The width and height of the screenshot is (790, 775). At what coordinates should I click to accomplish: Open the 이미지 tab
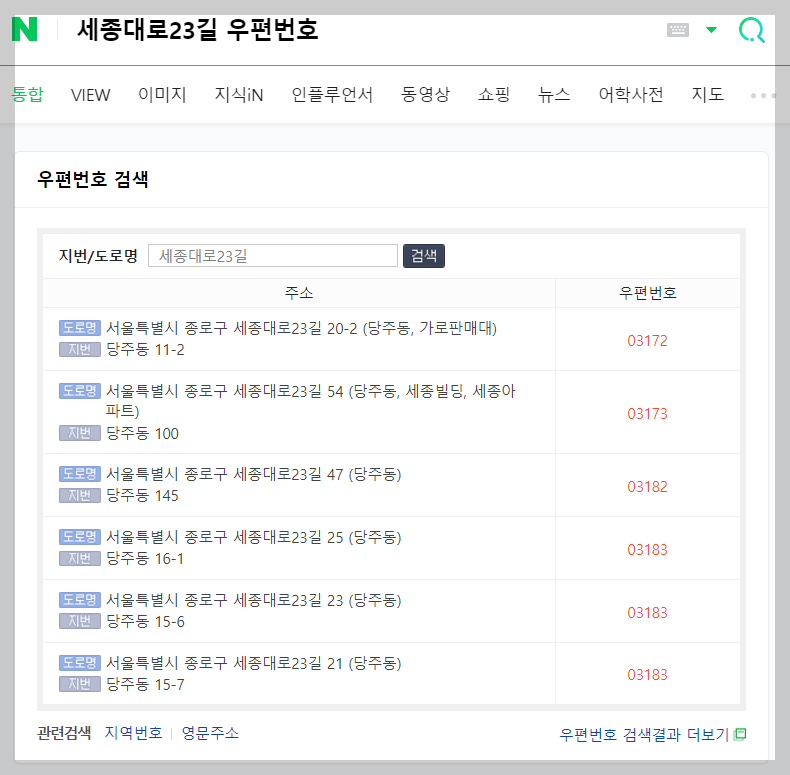[x=162, y=94]
